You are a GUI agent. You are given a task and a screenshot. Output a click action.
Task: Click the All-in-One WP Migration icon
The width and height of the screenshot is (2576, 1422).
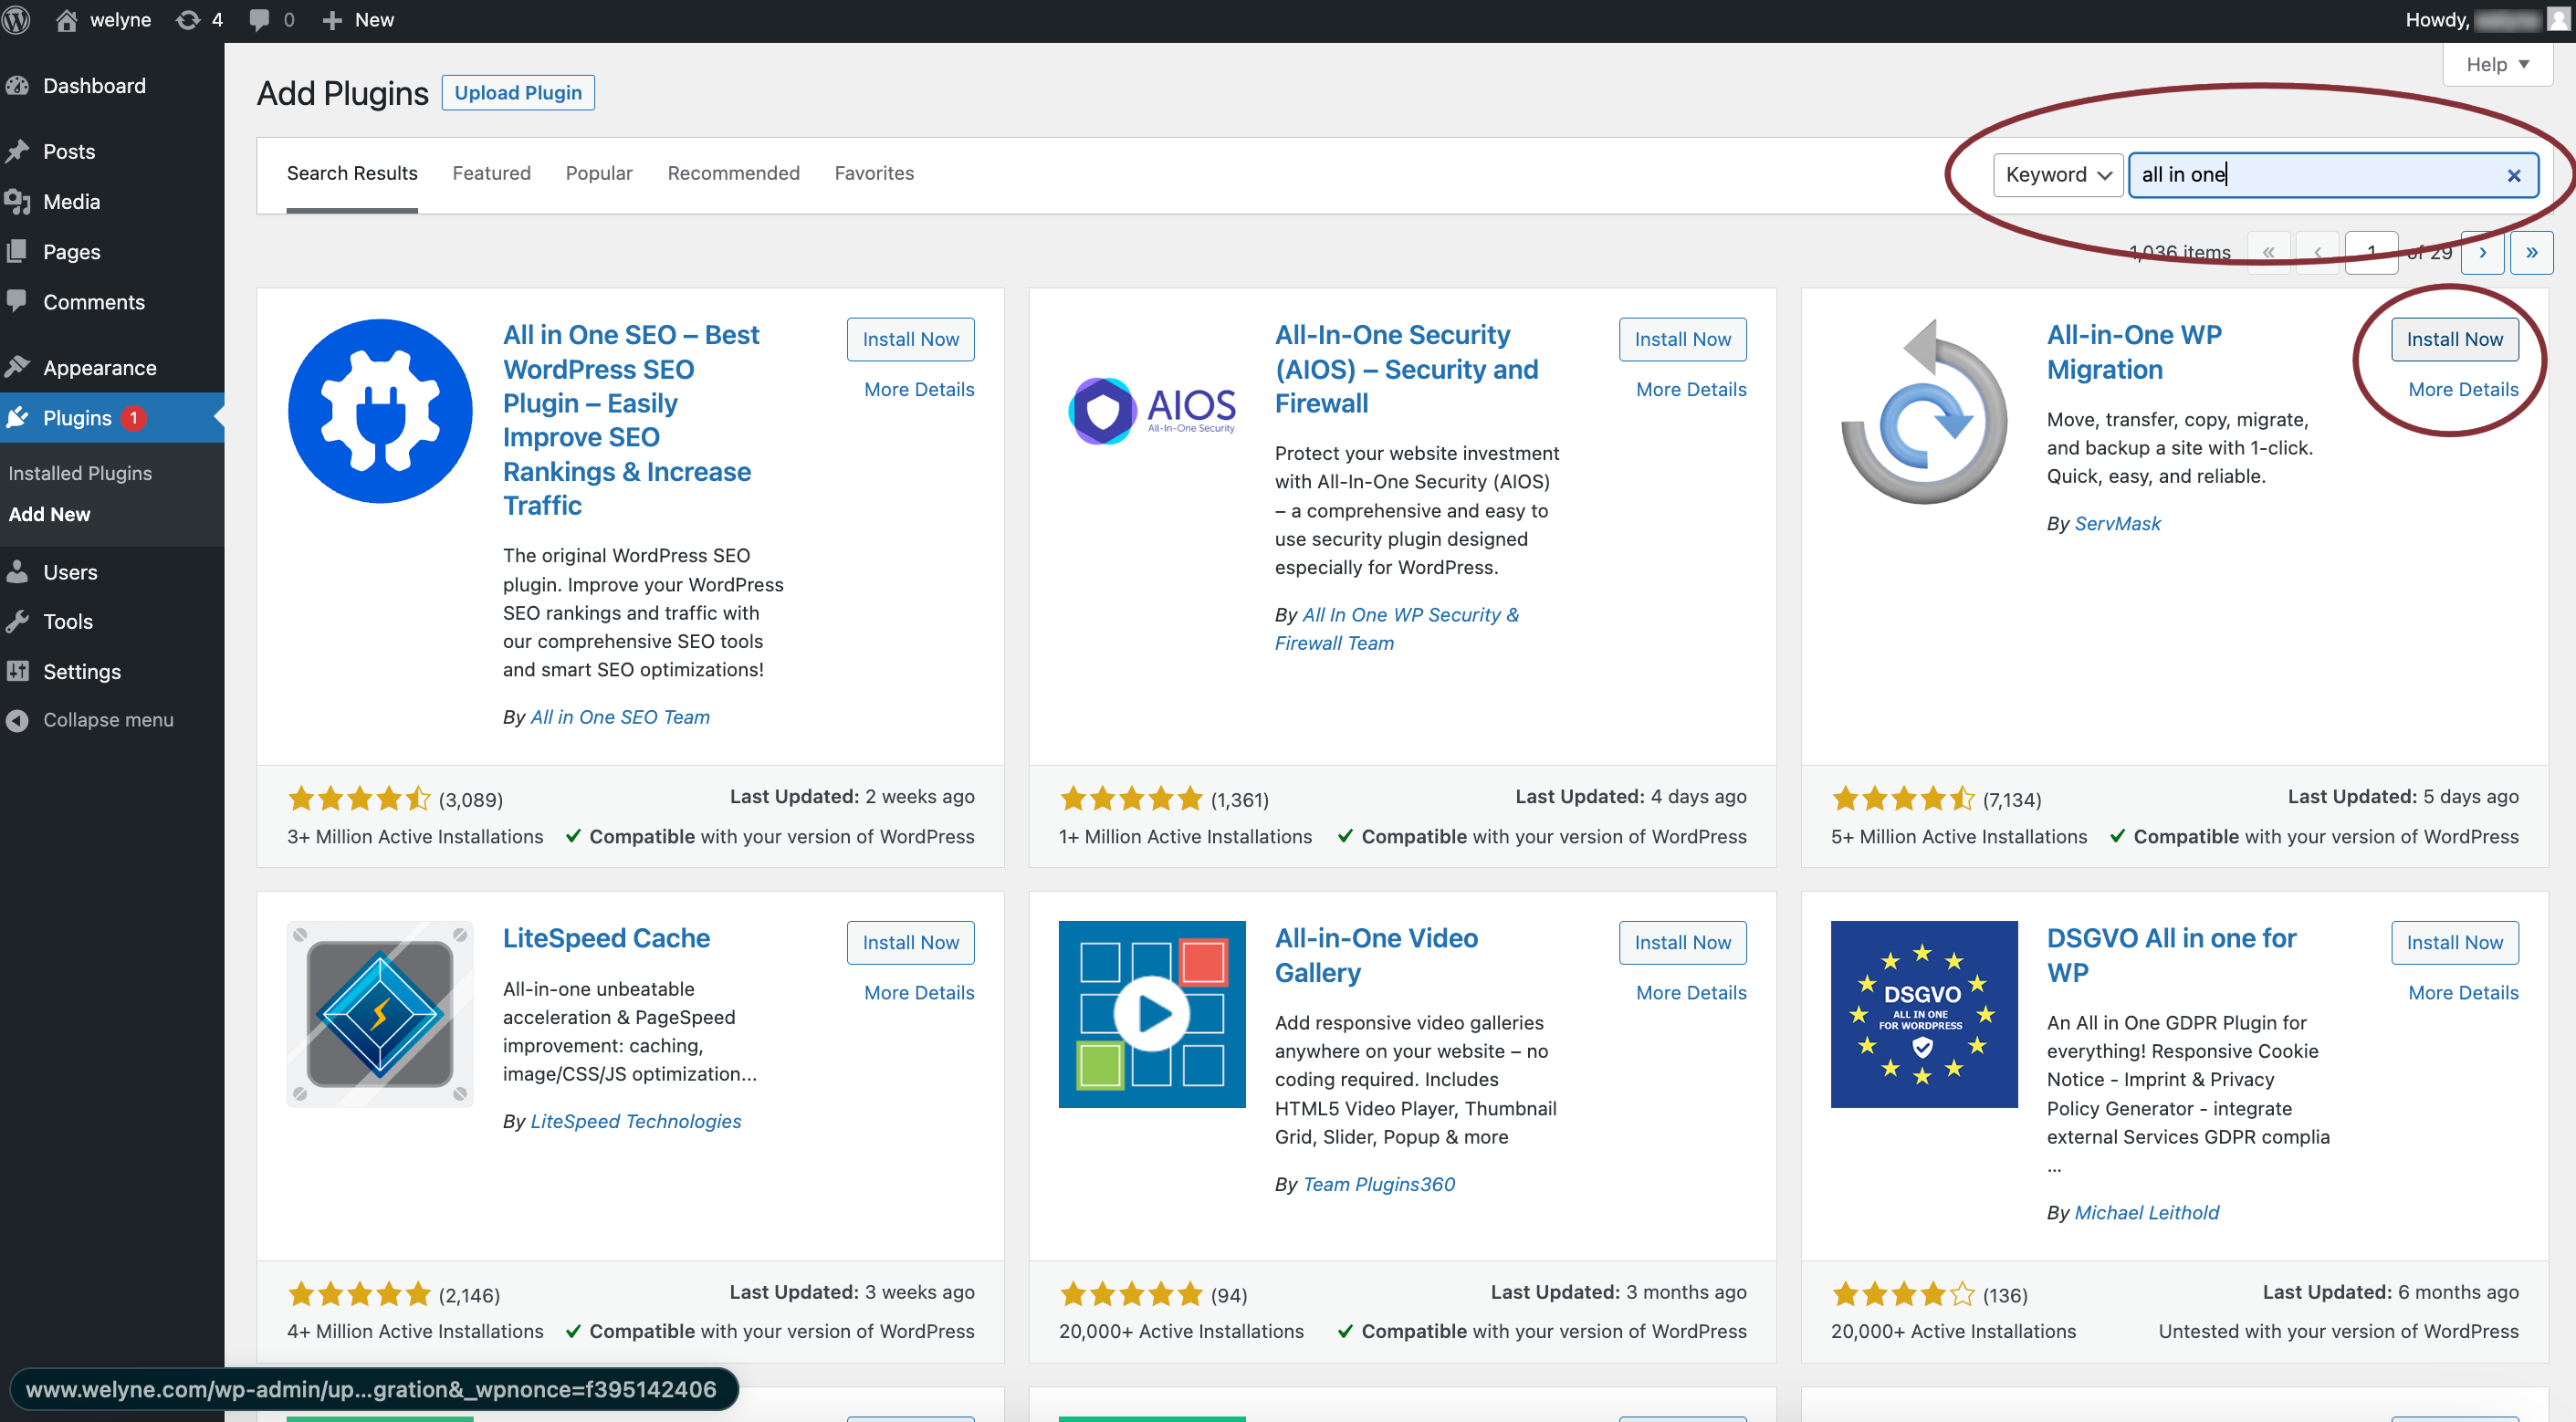tap(1924, 411)
